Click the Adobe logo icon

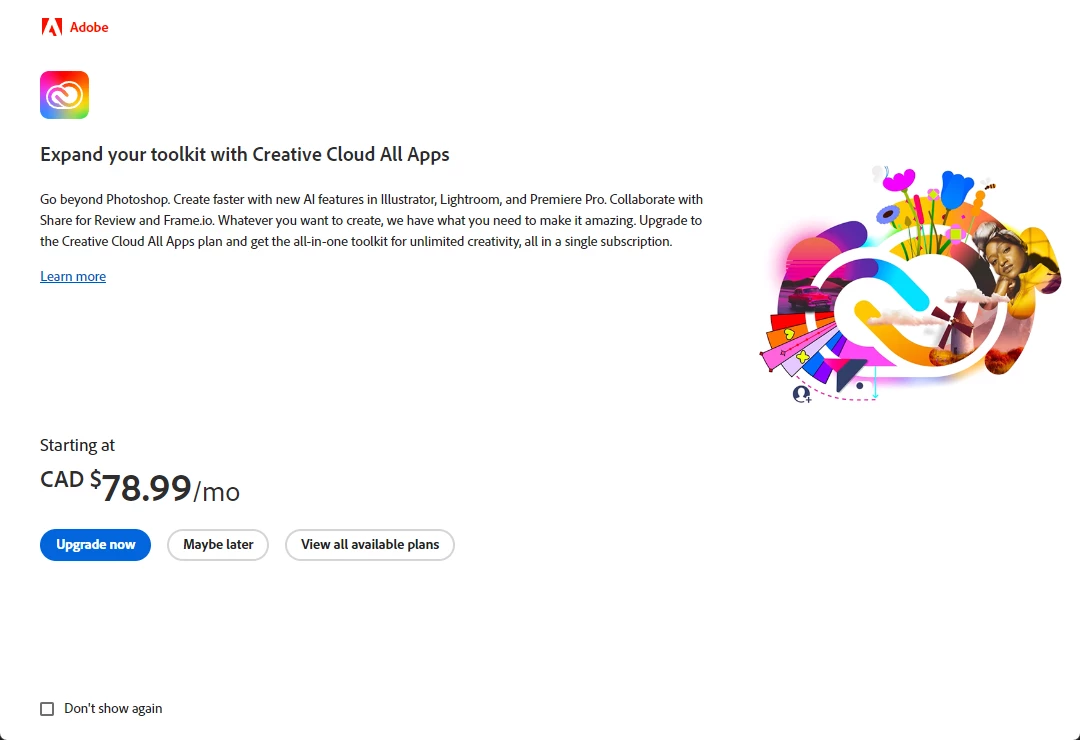pyautogui.click(x=52, y=27)
